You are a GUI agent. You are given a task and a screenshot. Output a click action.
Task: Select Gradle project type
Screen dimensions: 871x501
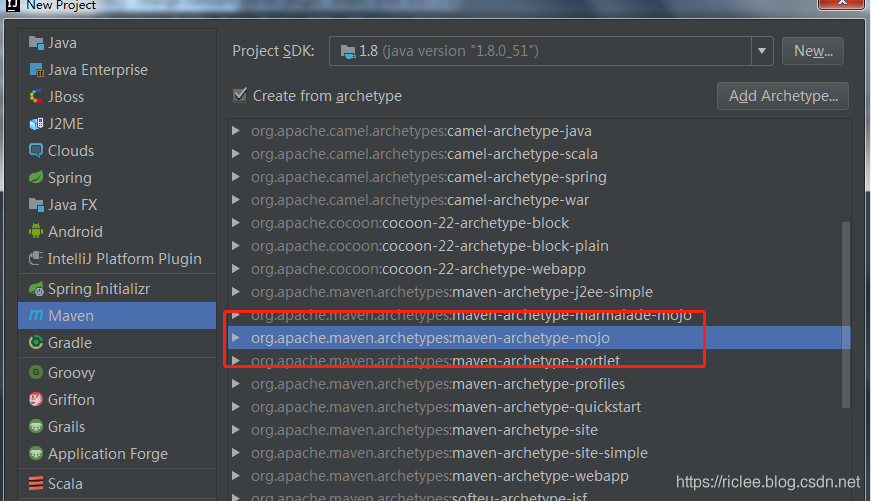(117, 343)
